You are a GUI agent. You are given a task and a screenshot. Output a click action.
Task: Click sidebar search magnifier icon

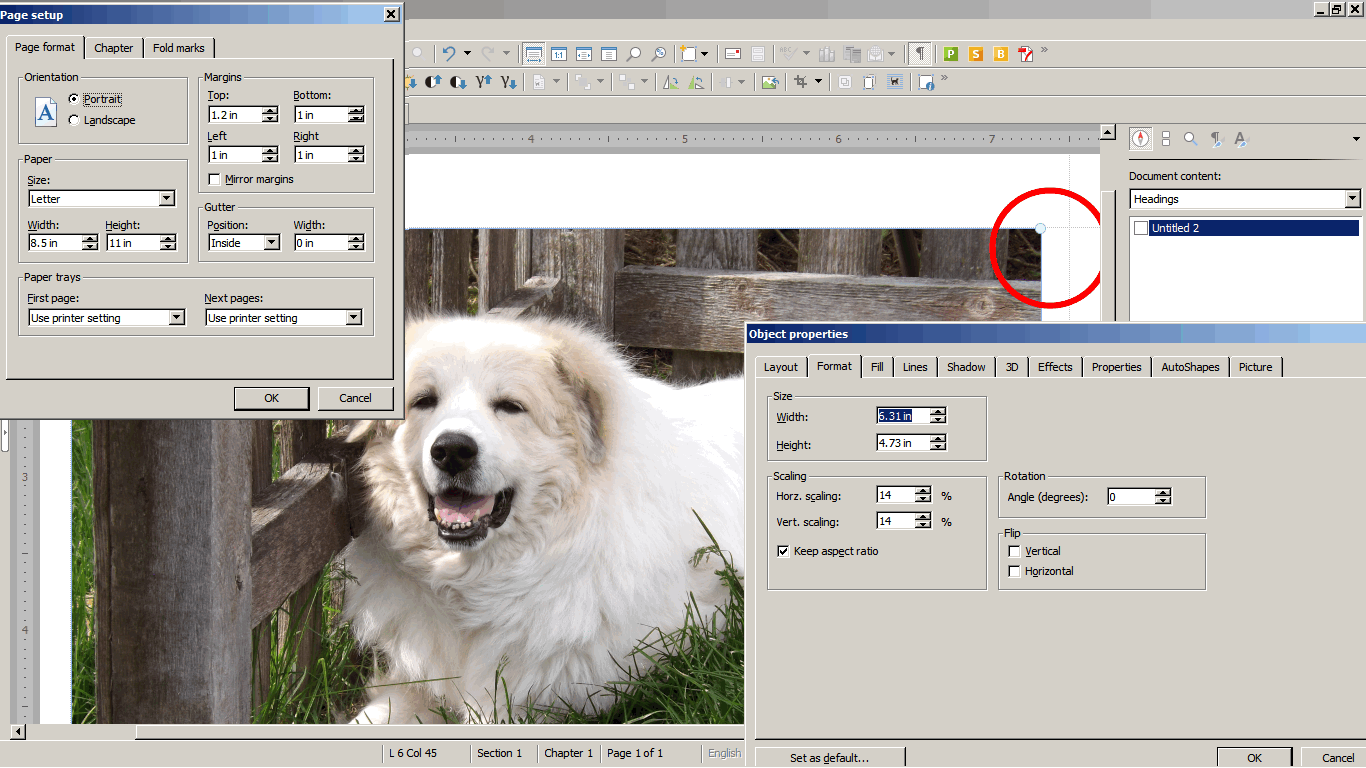pyautogui.click(x=1190, y=139)
